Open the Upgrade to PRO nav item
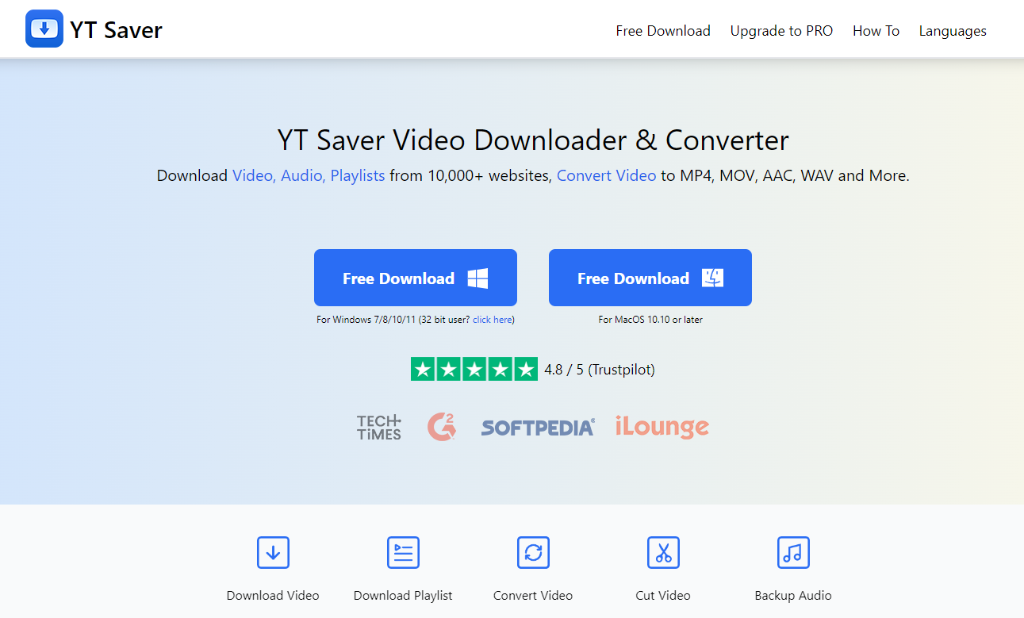The width and height of the screenshot is (1024, 618). (x=781, y=31)
